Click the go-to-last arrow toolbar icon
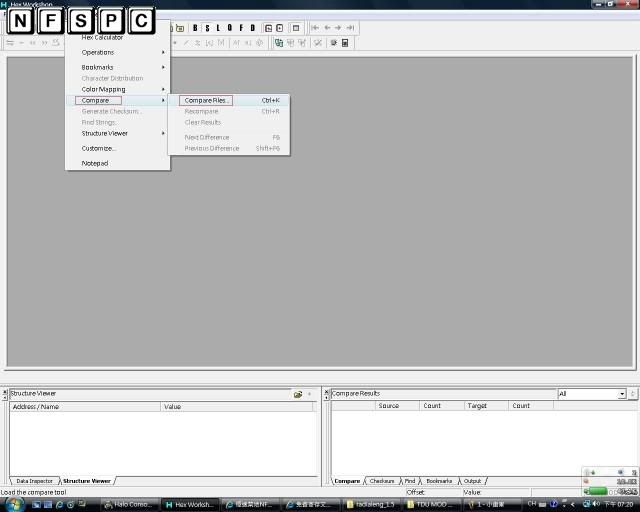Viewport: 640px width, 512px height. 350,28
